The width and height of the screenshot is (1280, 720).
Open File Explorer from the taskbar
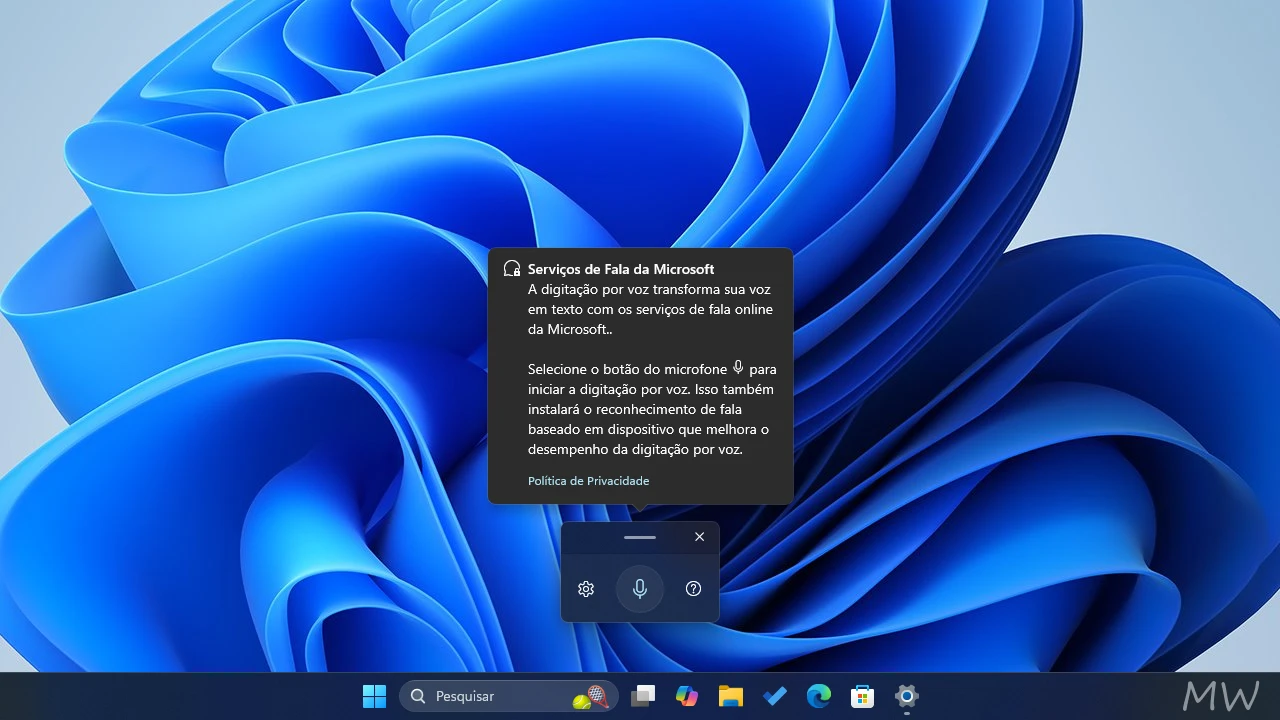[x=731, y=696]
